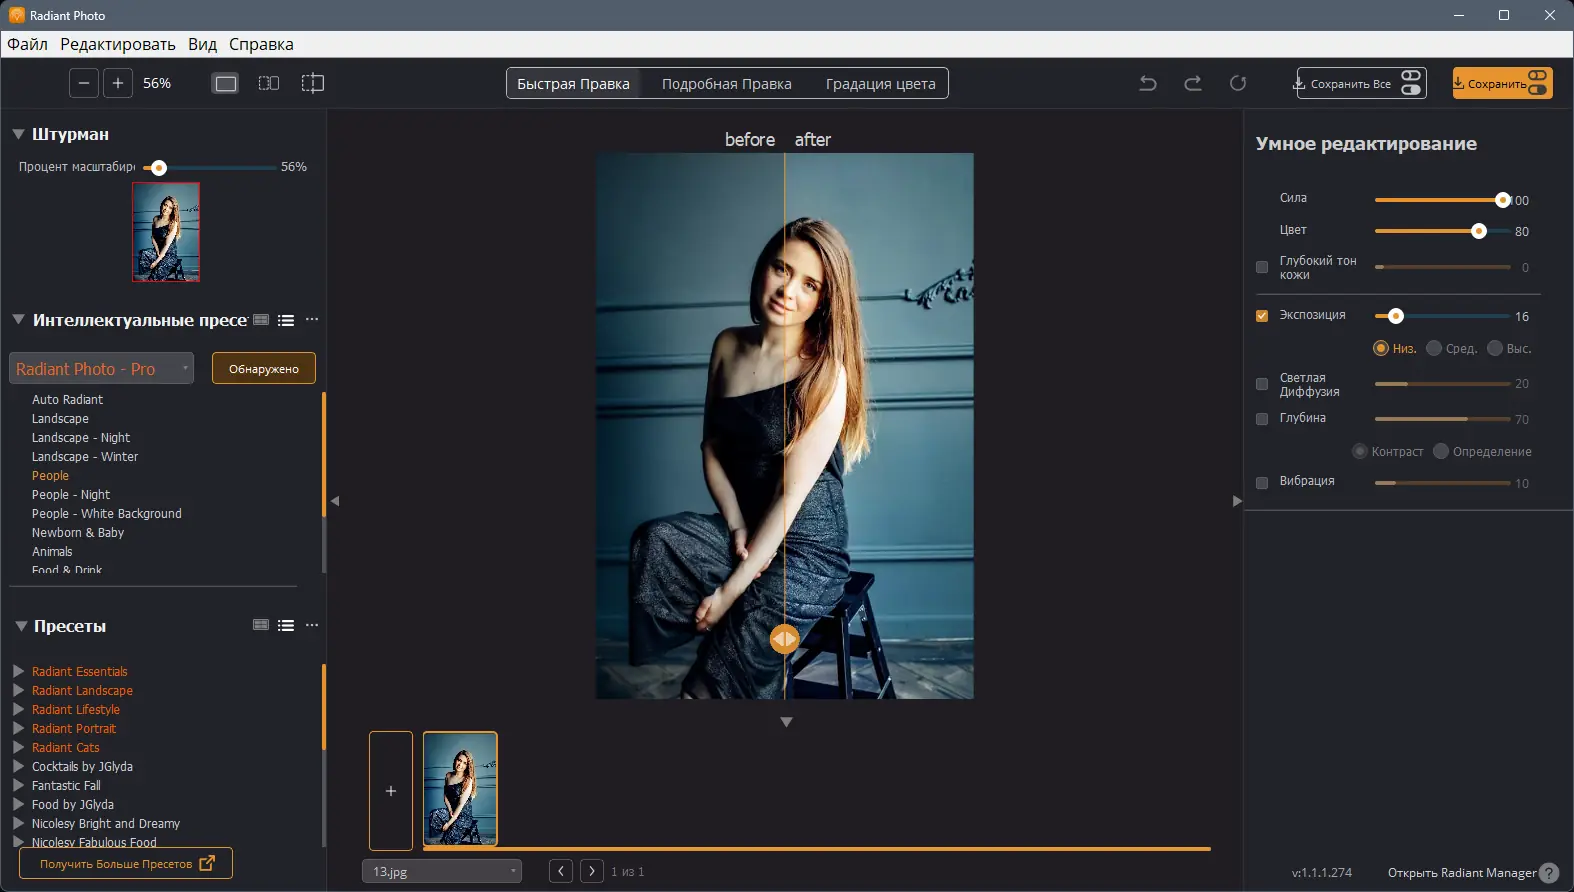Image resolution: width=1574 pixels, height=892 pixels.
Task: Collapse the right panel with the arrow
Action: tap(1237, 501)
